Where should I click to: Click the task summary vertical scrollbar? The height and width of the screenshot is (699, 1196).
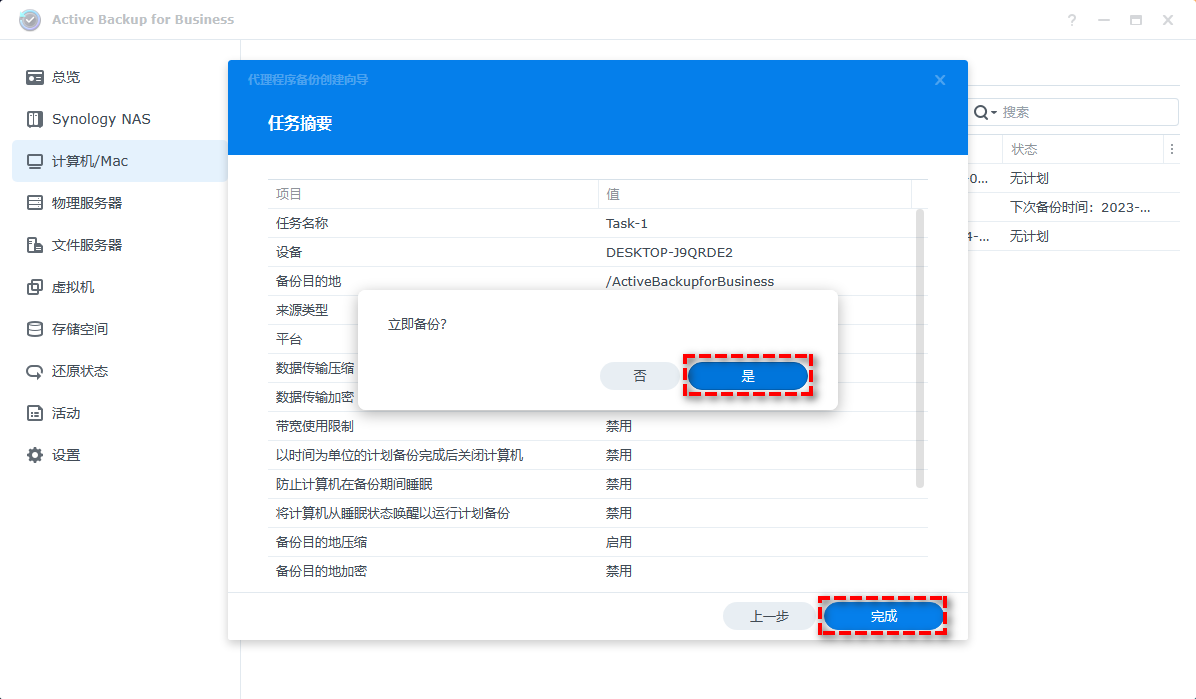[x=920, y=348]
